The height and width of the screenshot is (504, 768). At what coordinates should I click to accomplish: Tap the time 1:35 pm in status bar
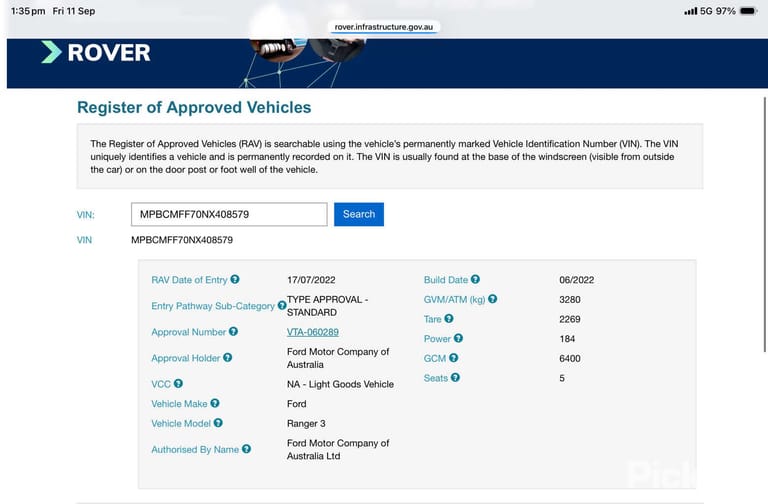click(x=28, y=11)
